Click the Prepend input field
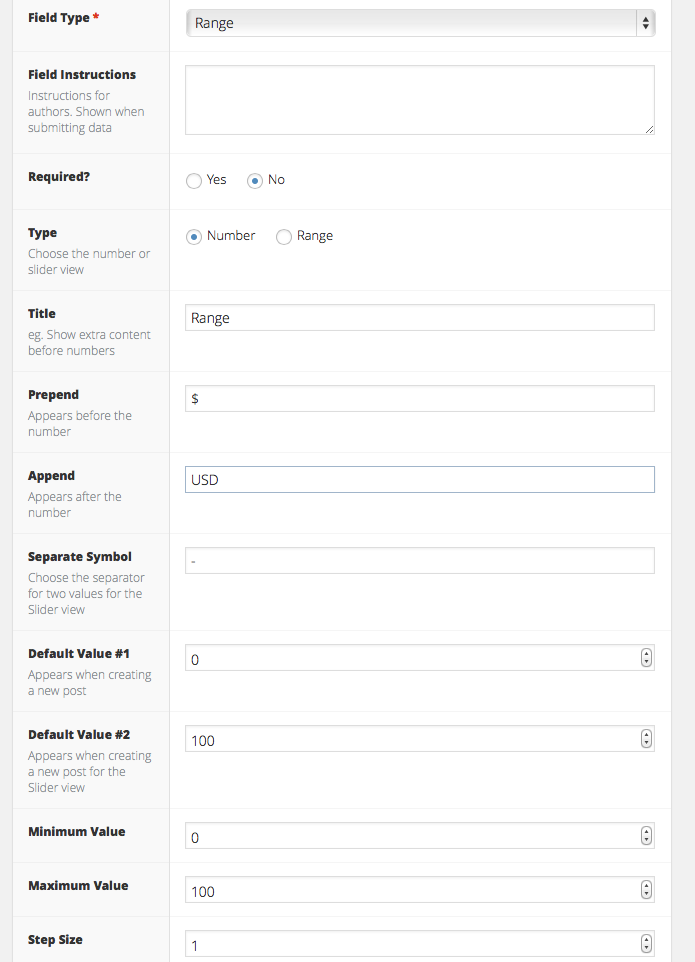The height and width of the screenshot is (962, 695). point(420,399)
